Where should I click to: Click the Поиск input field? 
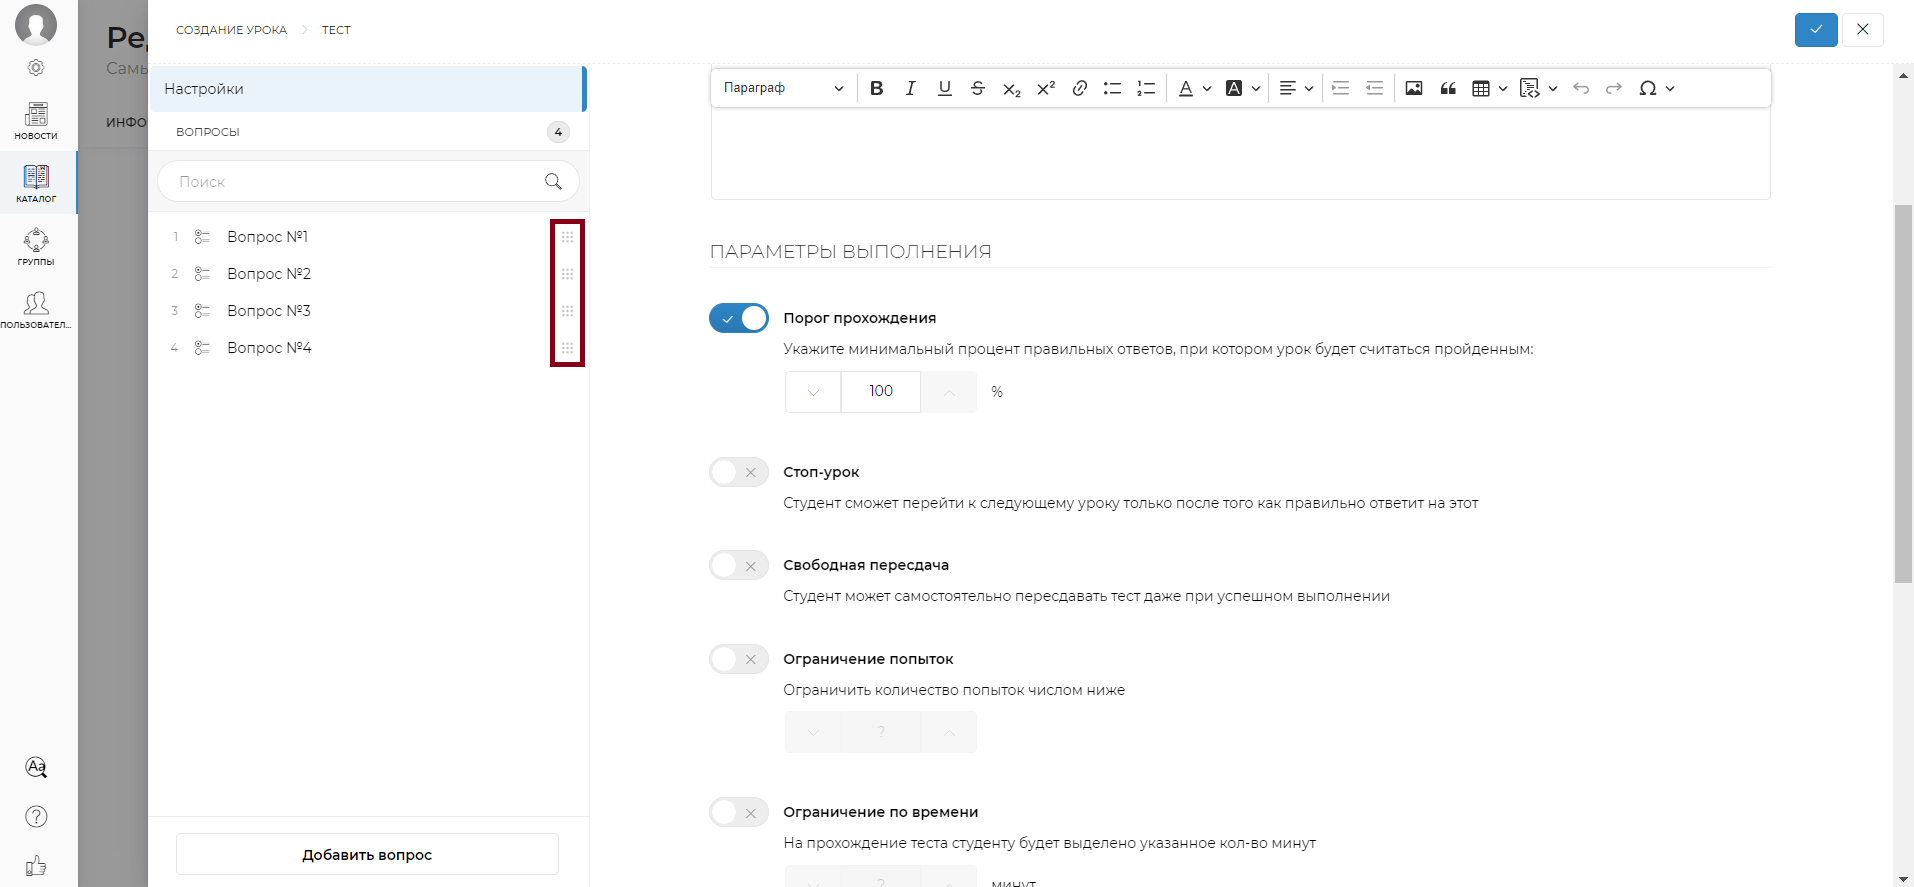pos(367,181)
